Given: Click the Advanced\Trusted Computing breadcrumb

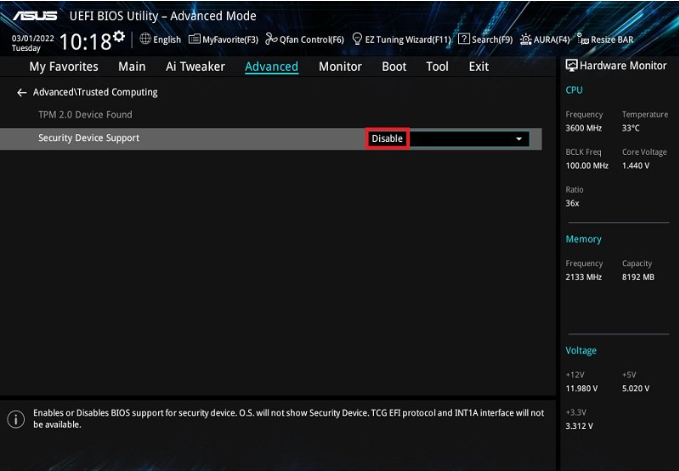Looking at the screenshot, I should click(95, 92).
